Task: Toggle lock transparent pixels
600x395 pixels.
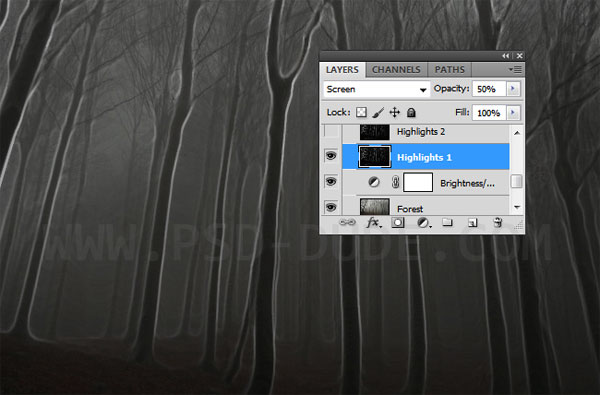Action: point(361,113)
